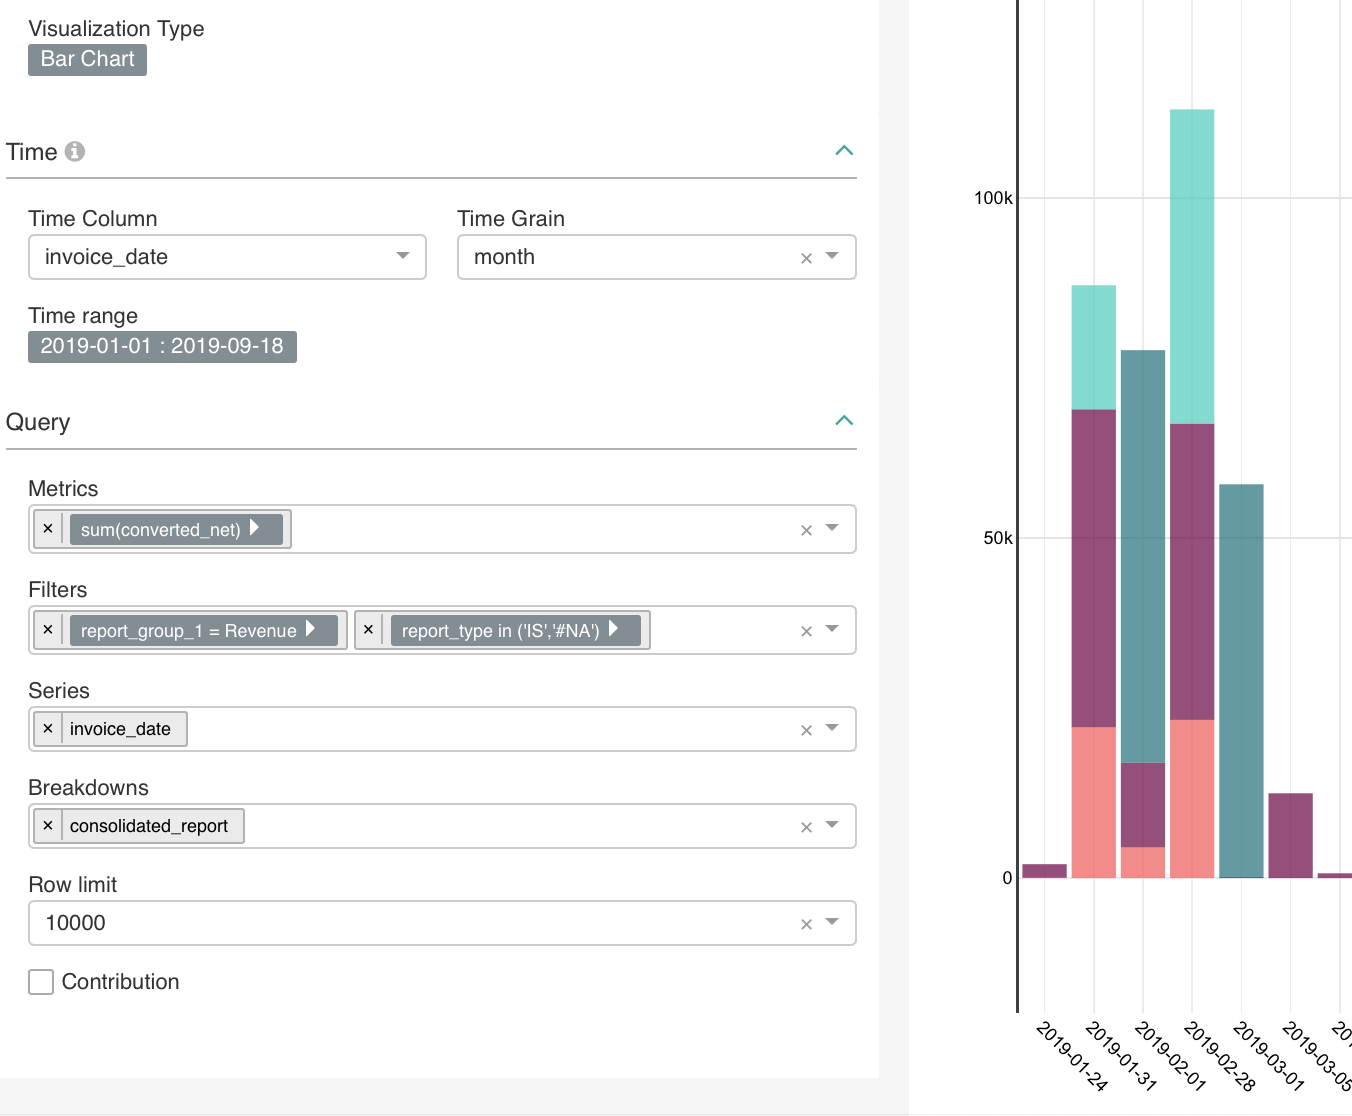This screenshot has height=1116, width=1352.
Task: Open the Series dropdown arrow
Action: click(832, 728)
